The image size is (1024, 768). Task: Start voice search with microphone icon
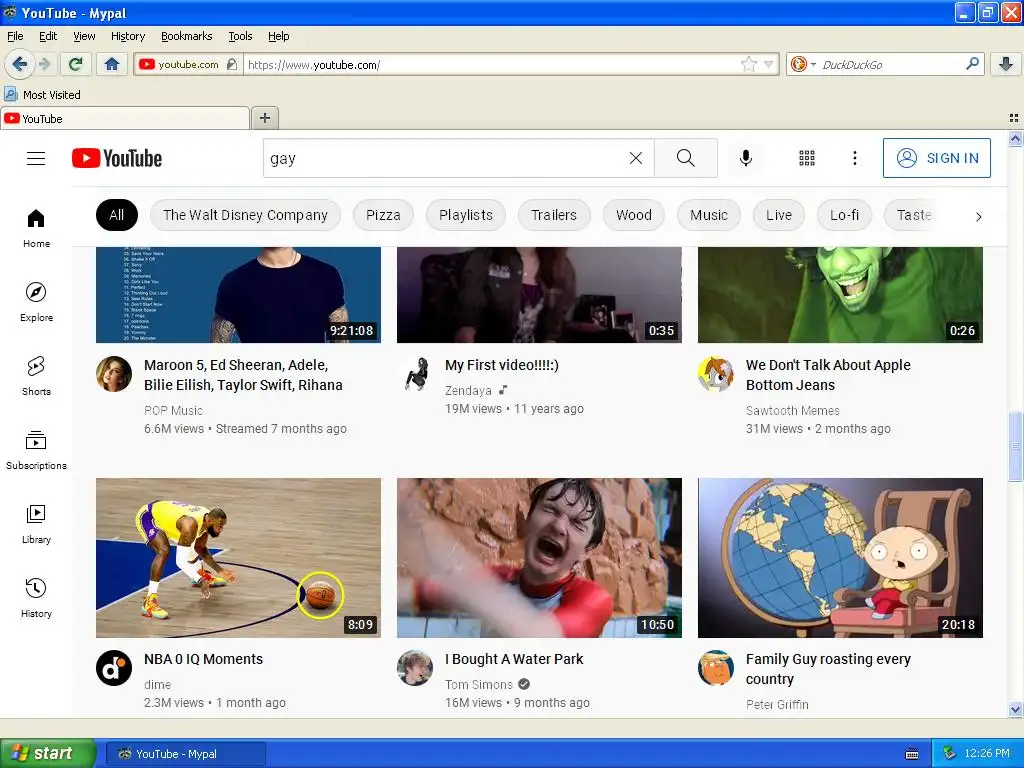746,158
